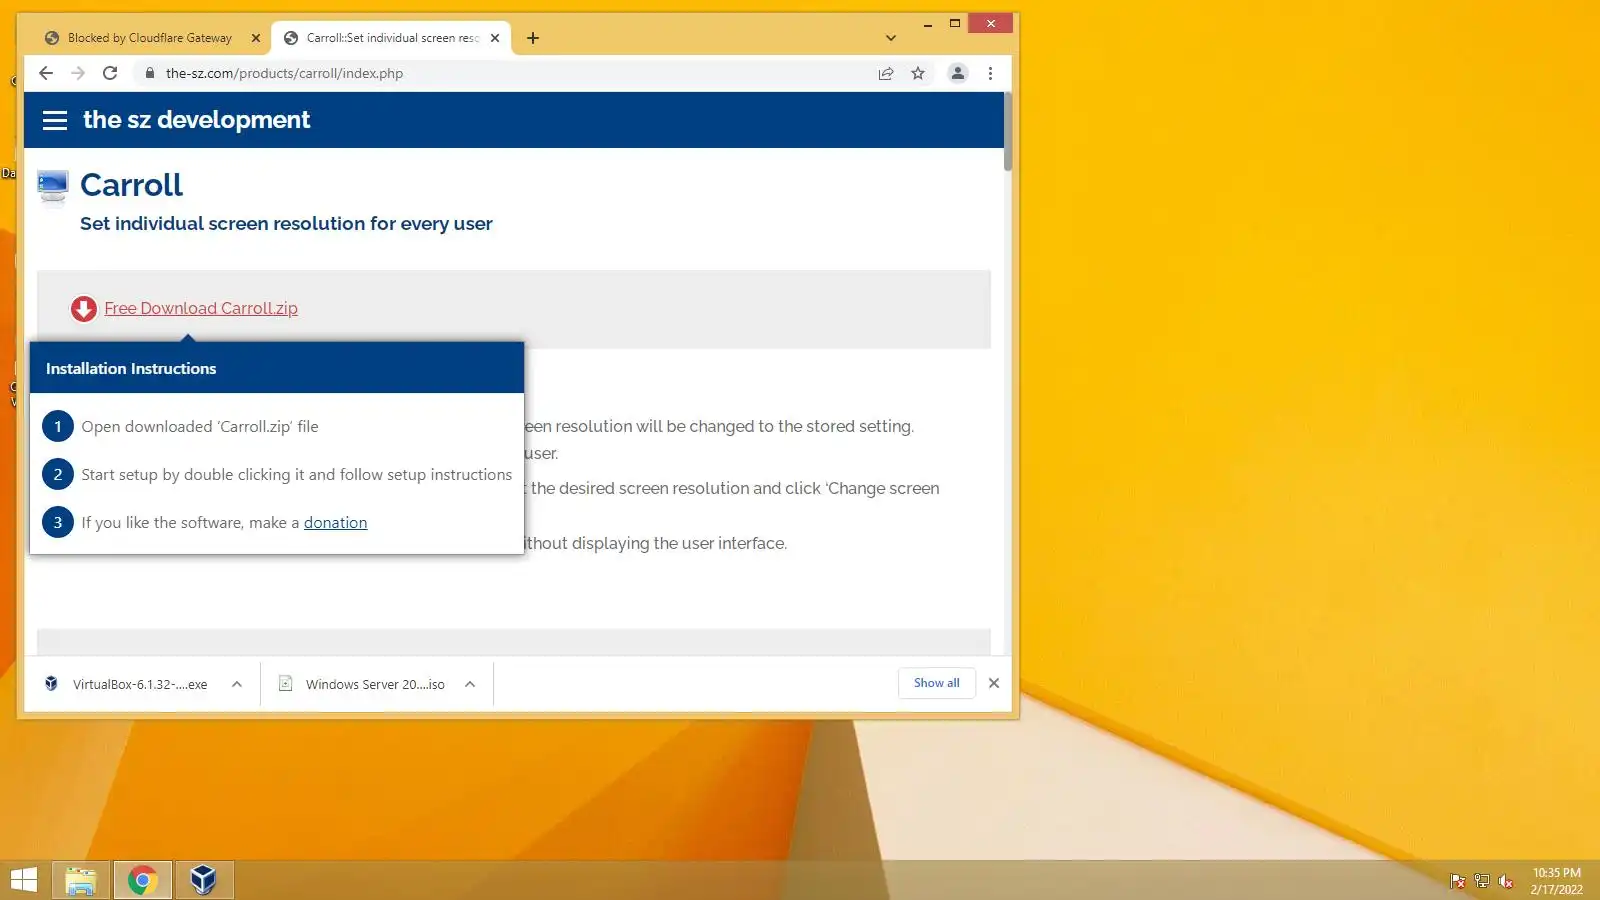This screenshot has height=900, width=1600.
Task: Click the Windows Server ISO file icon in downloads
Action: pyautogui.click(x=285, y=684)
